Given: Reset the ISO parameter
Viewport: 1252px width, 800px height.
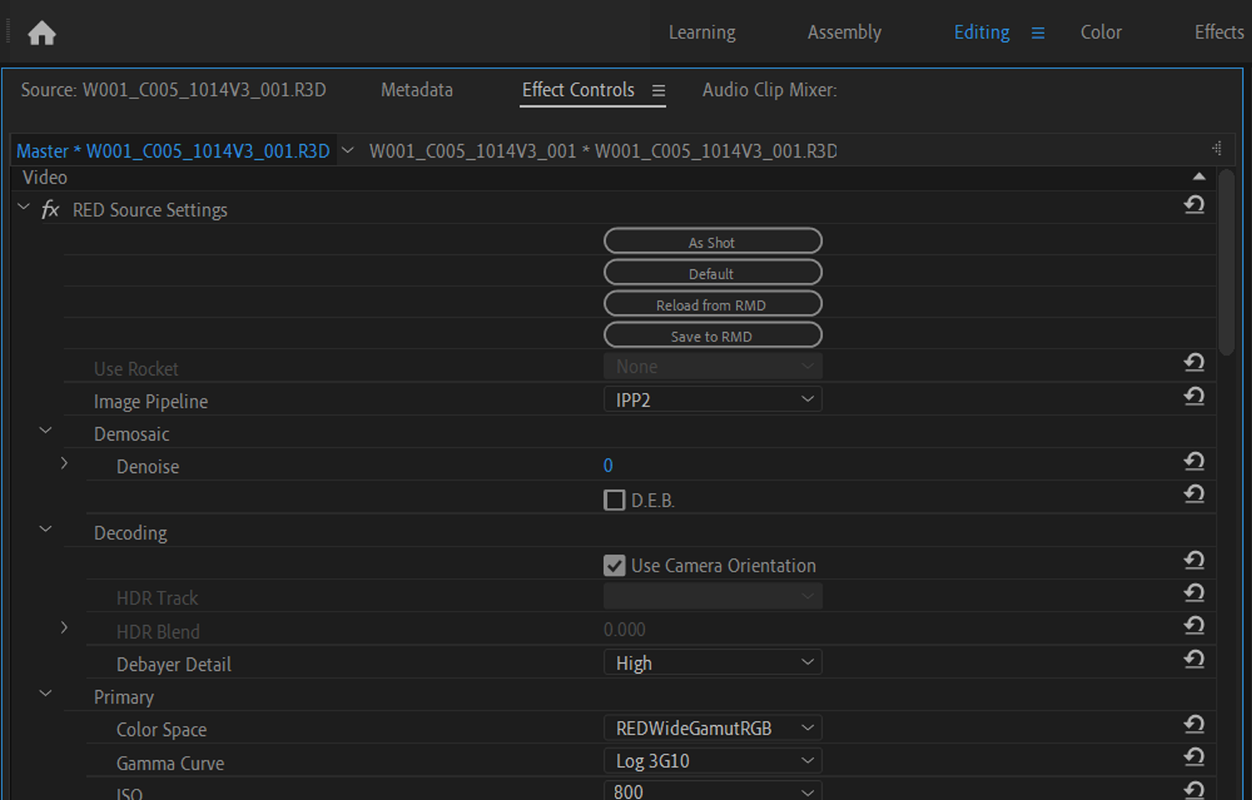Looking at the screenshot, I should pos(1194,790).
